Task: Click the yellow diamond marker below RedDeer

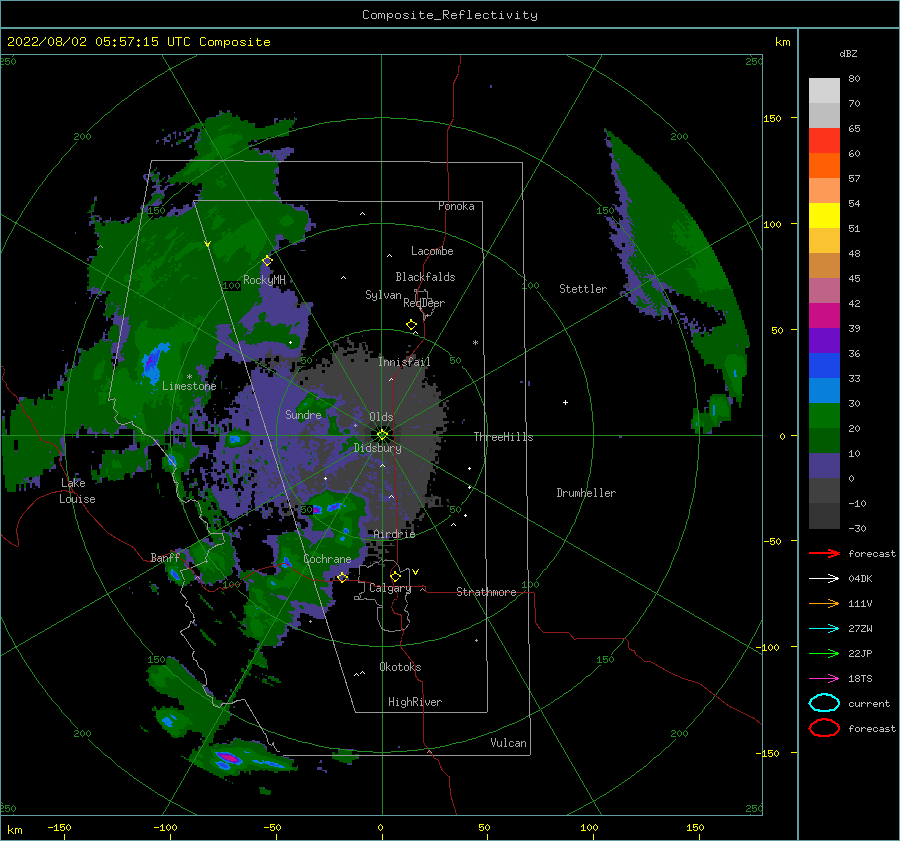Action: [x=411, y=325]
